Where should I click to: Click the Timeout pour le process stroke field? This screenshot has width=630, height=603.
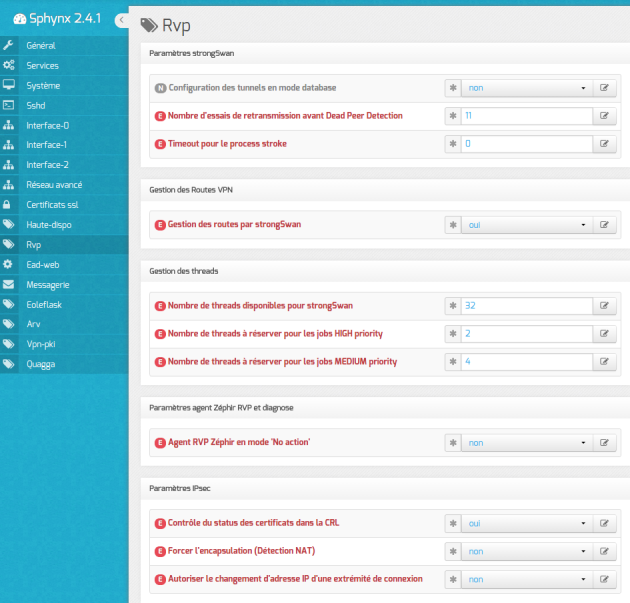pyautogui.click(x=527, y=144)
